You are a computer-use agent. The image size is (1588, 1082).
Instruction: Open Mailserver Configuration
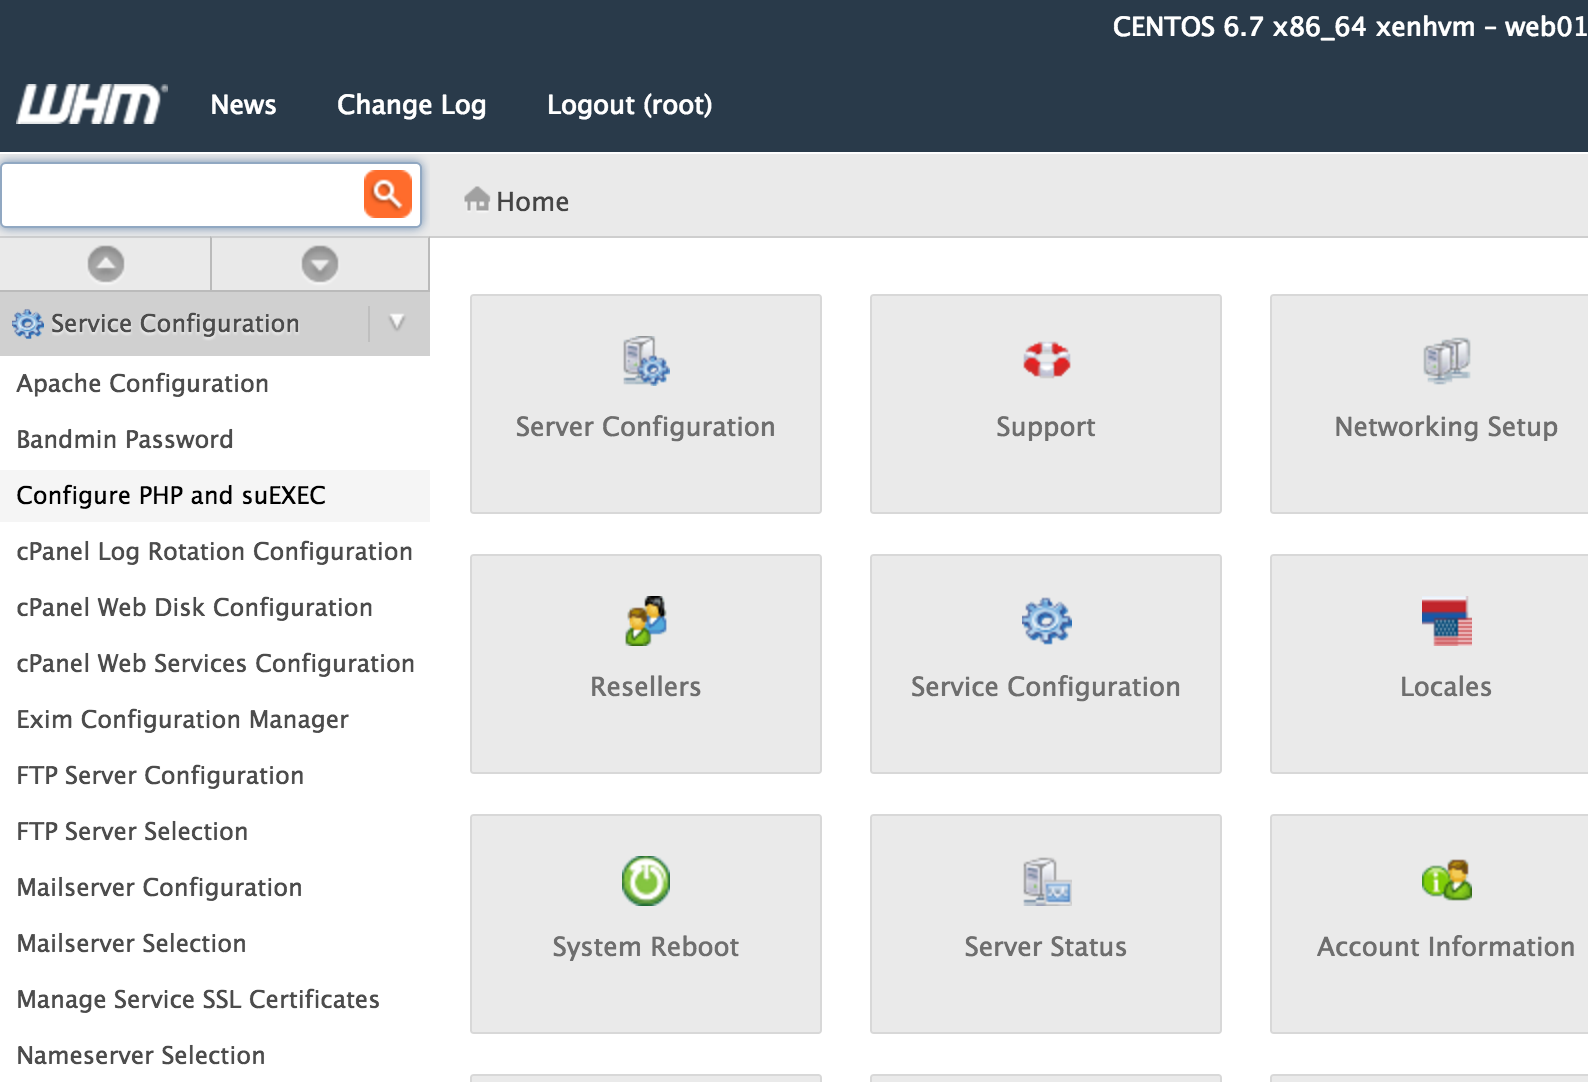(x=159, y=887)
